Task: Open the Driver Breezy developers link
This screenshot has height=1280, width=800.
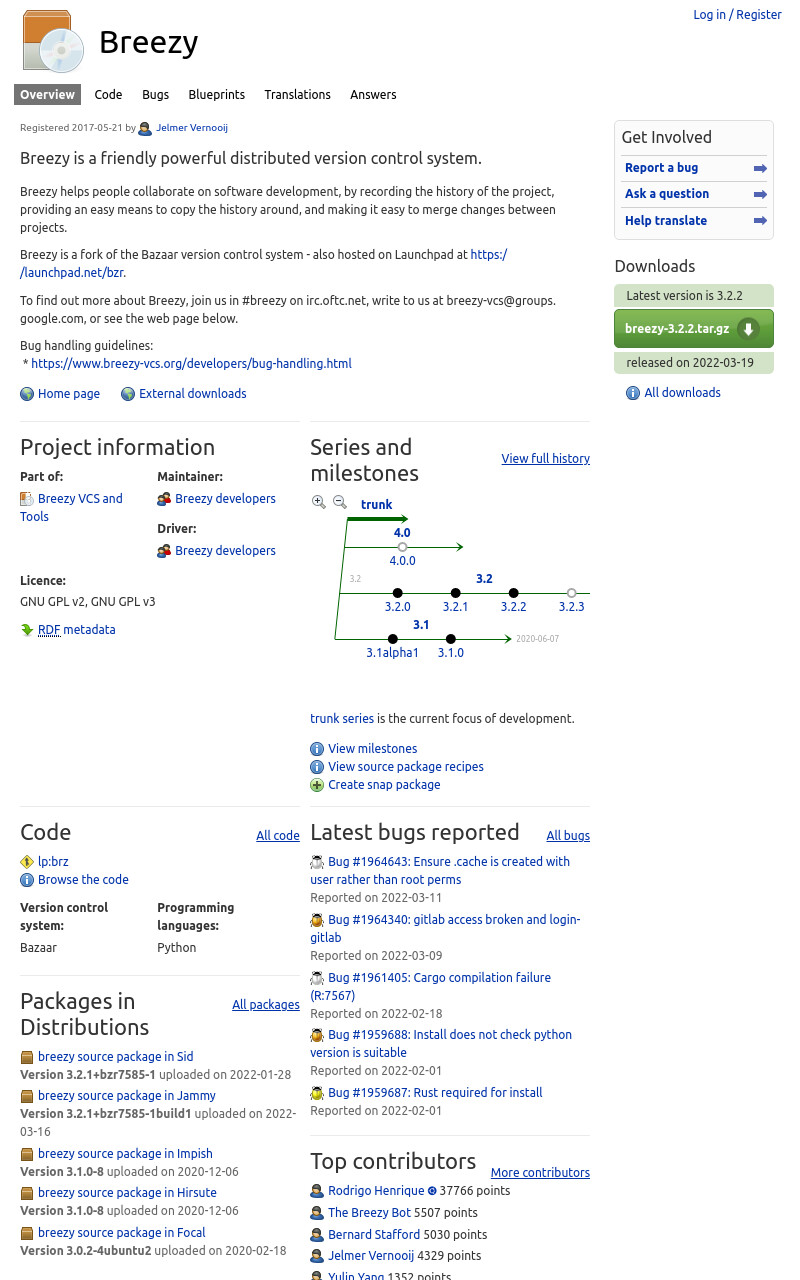Action: click(x=225, y=551)
